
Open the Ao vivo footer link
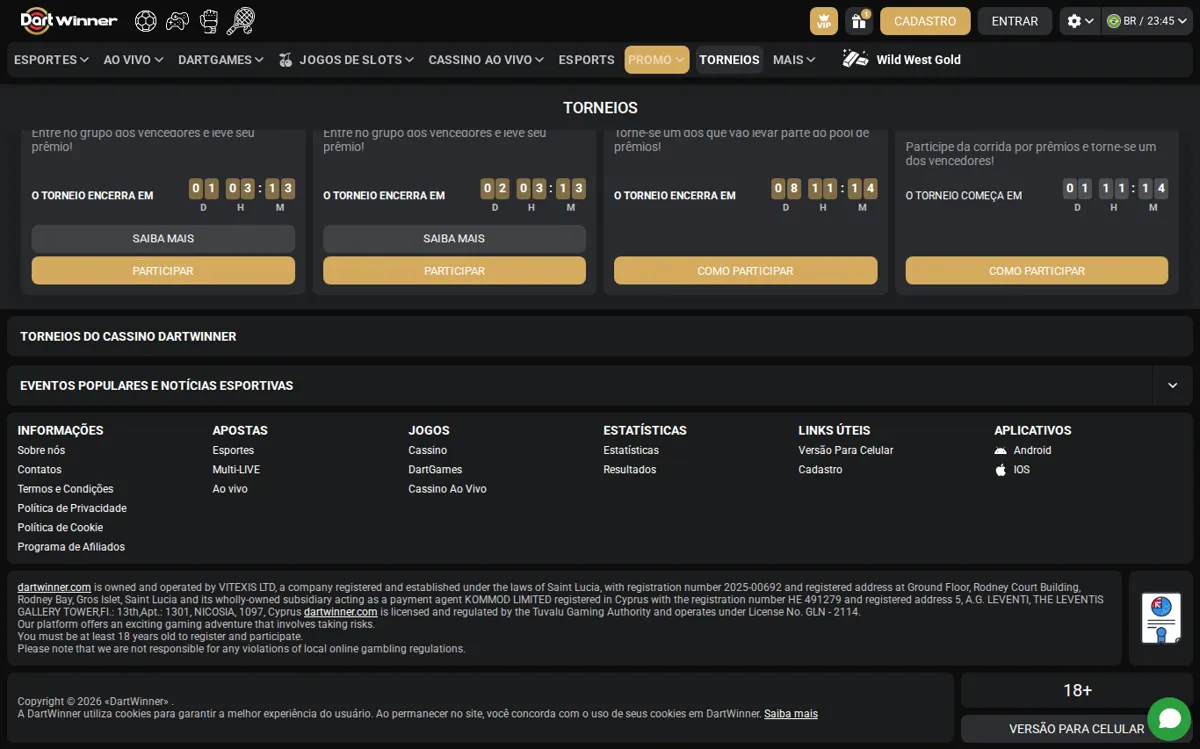pos(230,489)
